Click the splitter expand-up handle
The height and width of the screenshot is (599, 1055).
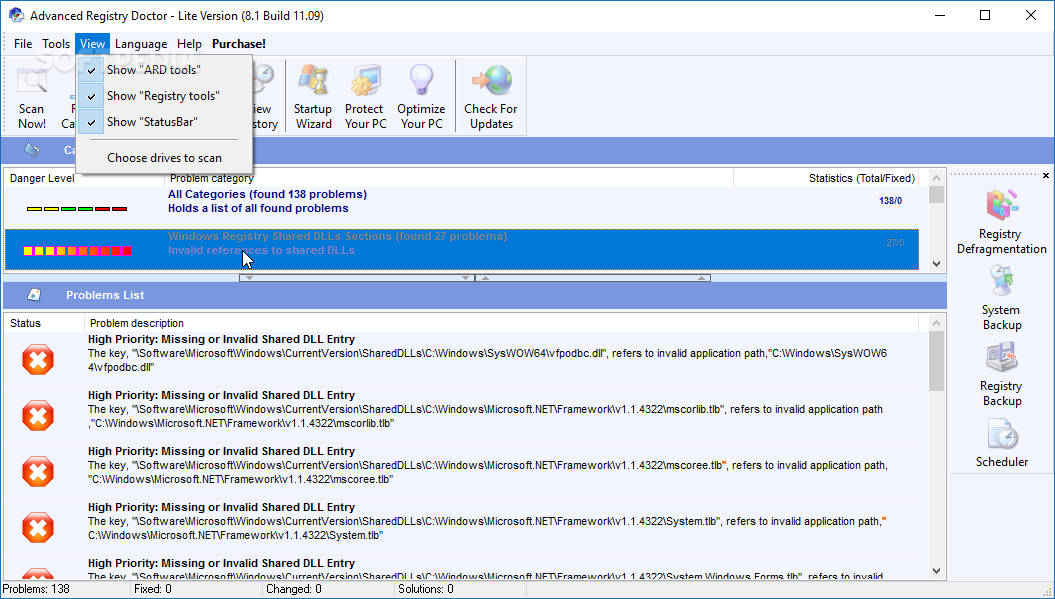point(593,277)
